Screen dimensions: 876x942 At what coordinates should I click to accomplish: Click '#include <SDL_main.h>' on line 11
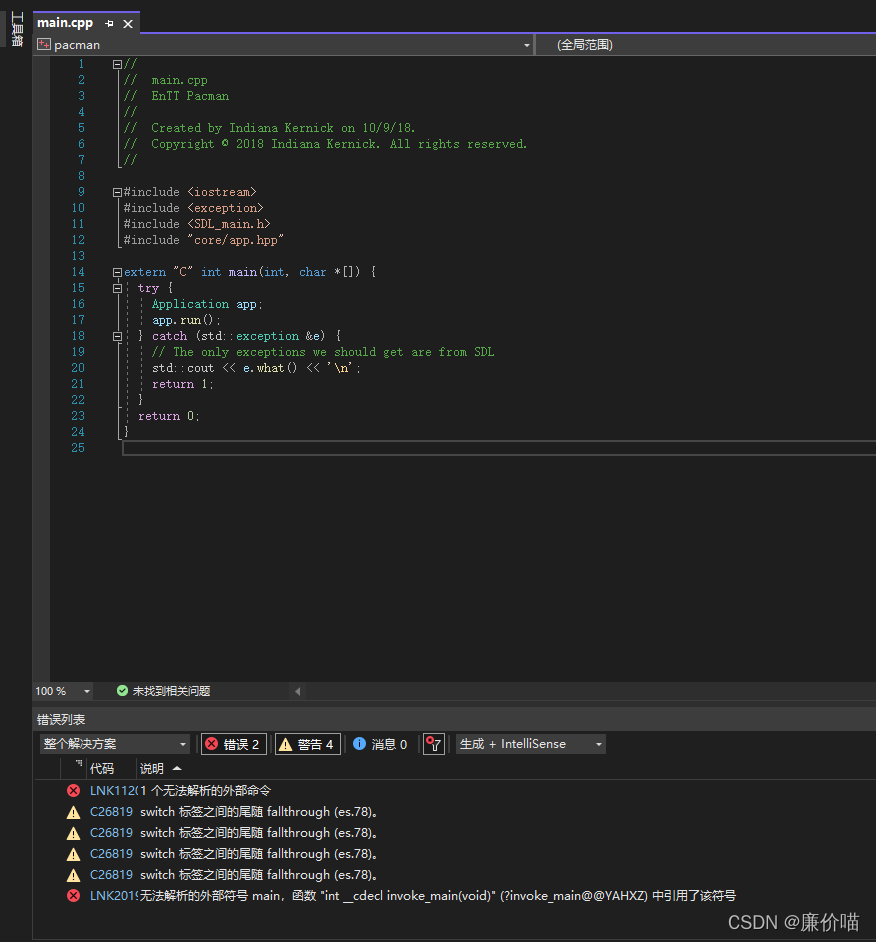(x=197, y=224)
